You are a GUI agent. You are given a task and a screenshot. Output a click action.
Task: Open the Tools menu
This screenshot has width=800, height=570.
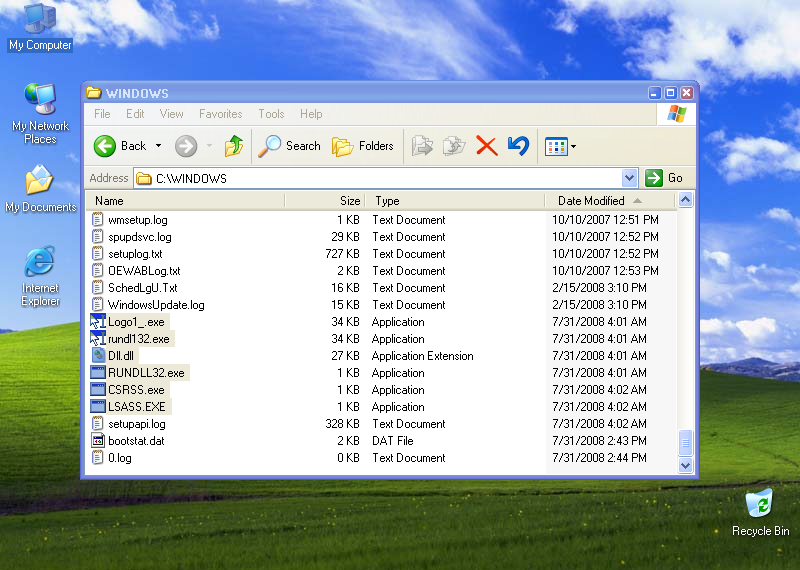tap(271, 114)
